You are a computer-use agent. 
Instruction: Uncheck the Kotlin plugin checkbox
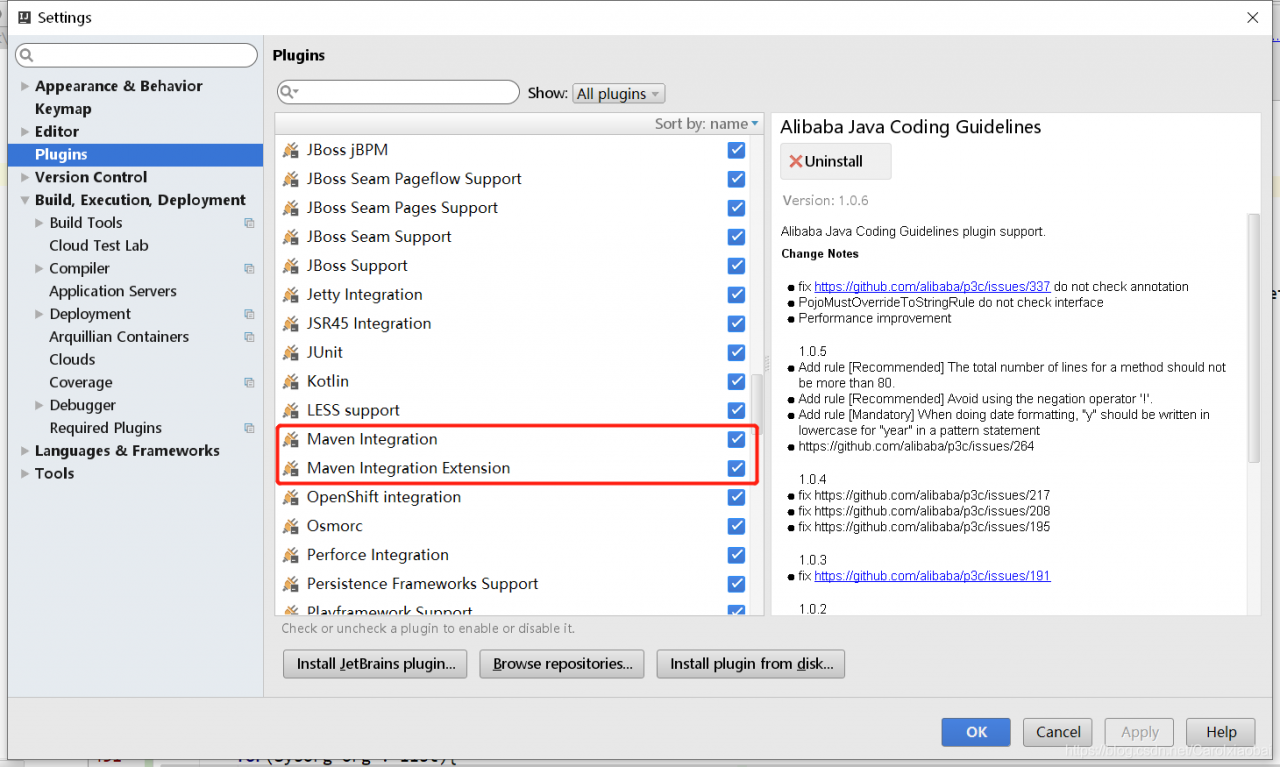click(x=737, y=382)
